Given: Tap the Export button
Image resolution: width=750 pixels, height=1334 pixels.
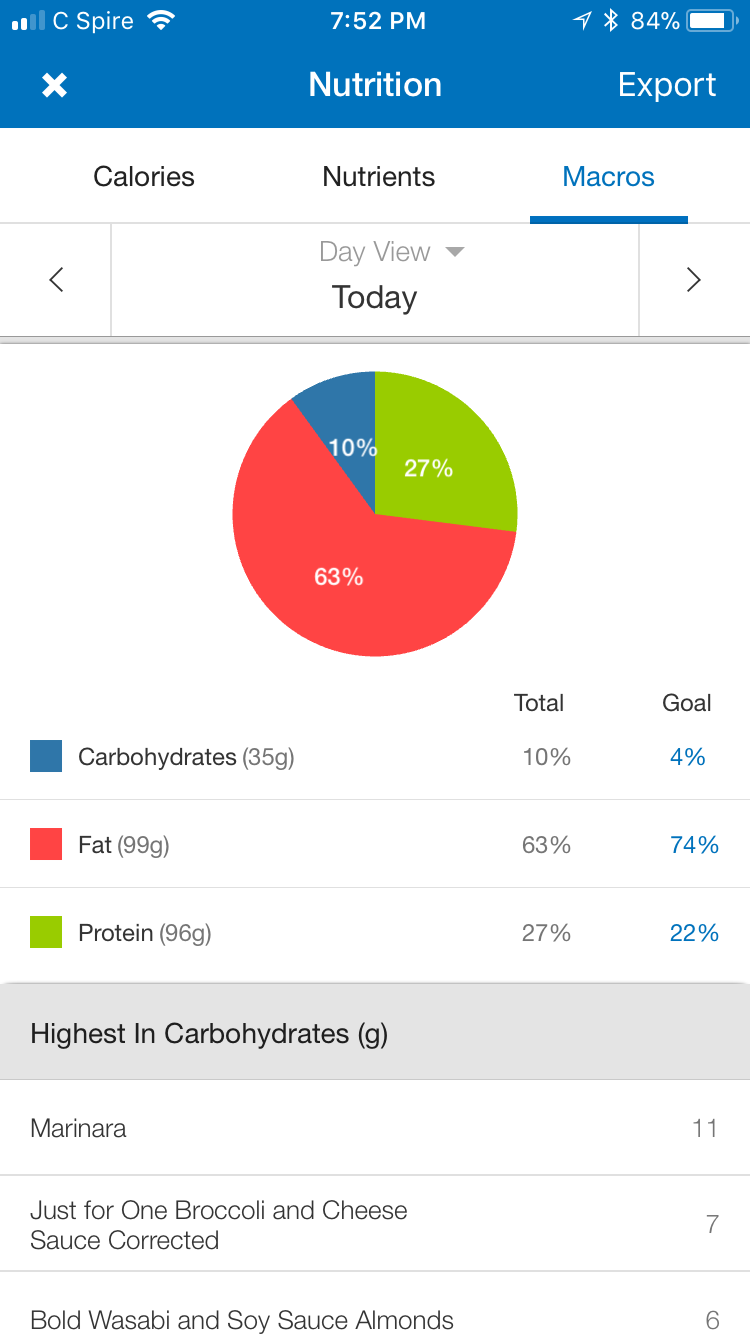Looking at the screenshot, I should pyautogui.click(x=667, y=85).
